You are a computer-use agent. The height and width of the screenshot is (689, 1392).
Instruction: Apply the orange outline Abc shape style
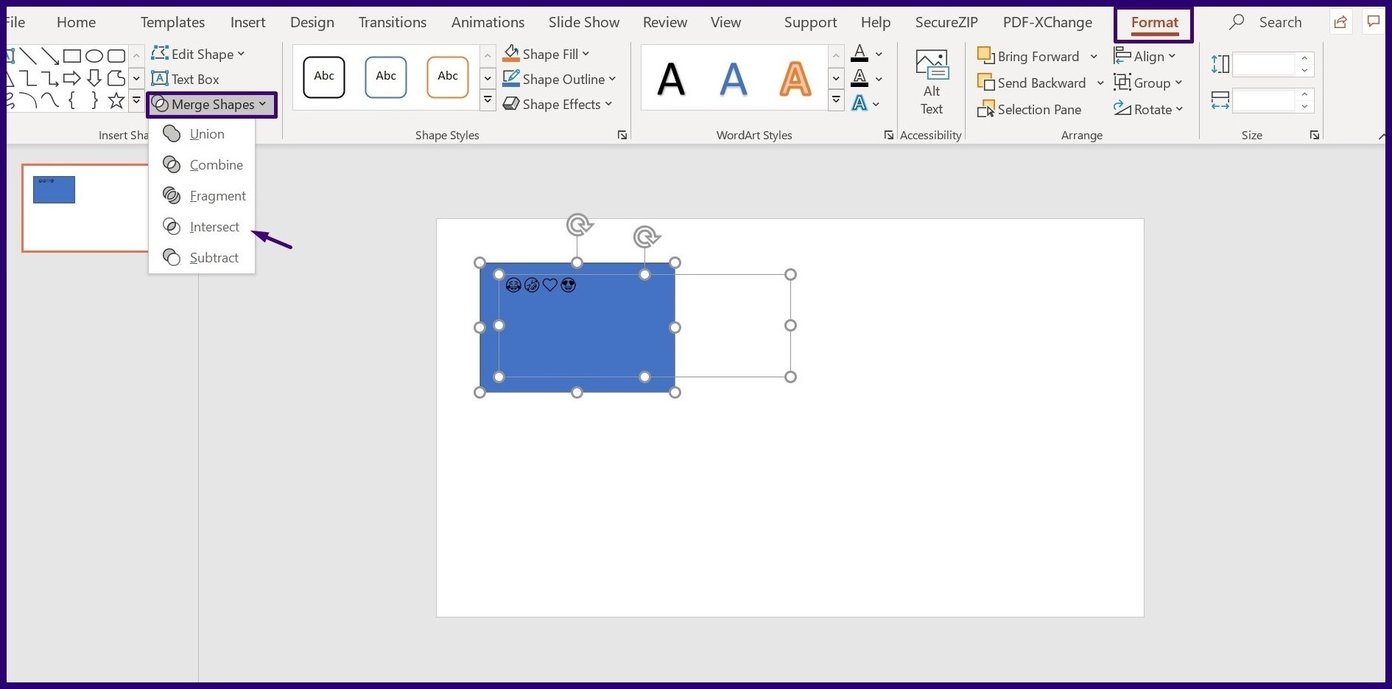point(448,77)
